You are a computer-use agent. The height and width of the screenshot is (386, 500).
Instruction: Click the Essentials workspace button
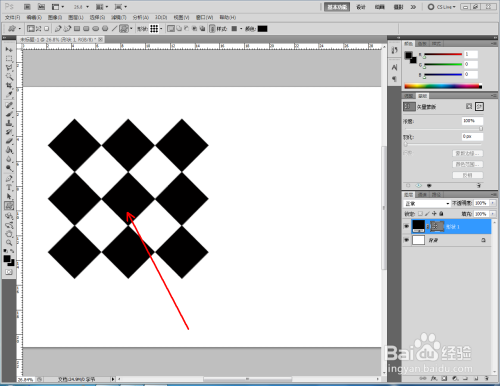point(337,7)
